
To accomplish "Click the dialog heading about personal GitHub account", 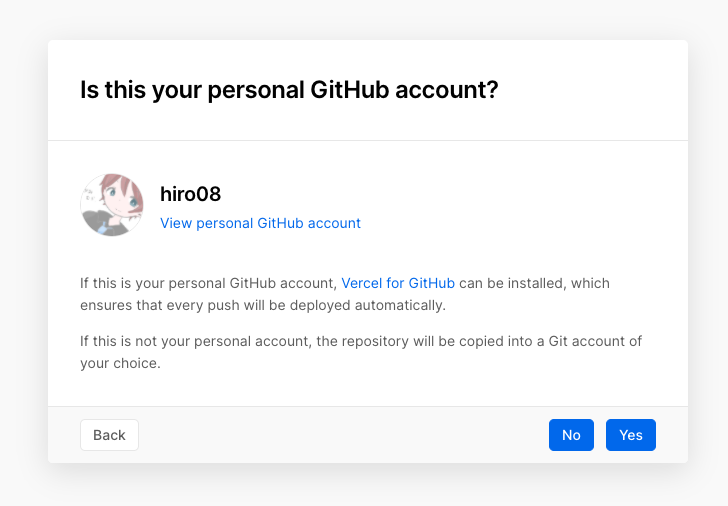I will coord(289,90).
